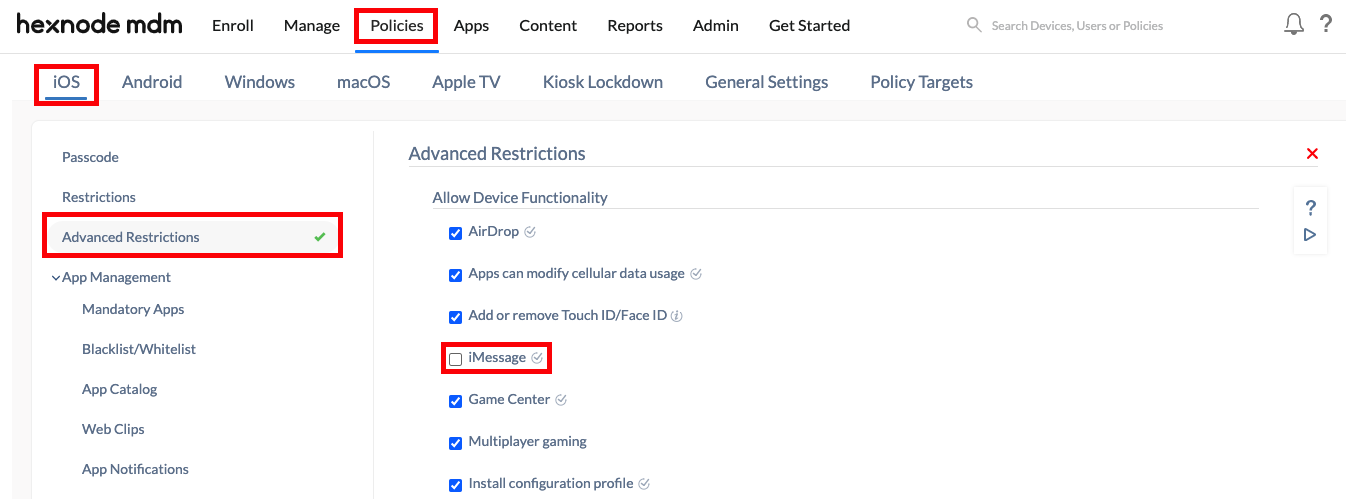Enable the iMessage checkbox
Image resolution: width=1346 pixels, height=499 pixels.
tap(455, 359)
